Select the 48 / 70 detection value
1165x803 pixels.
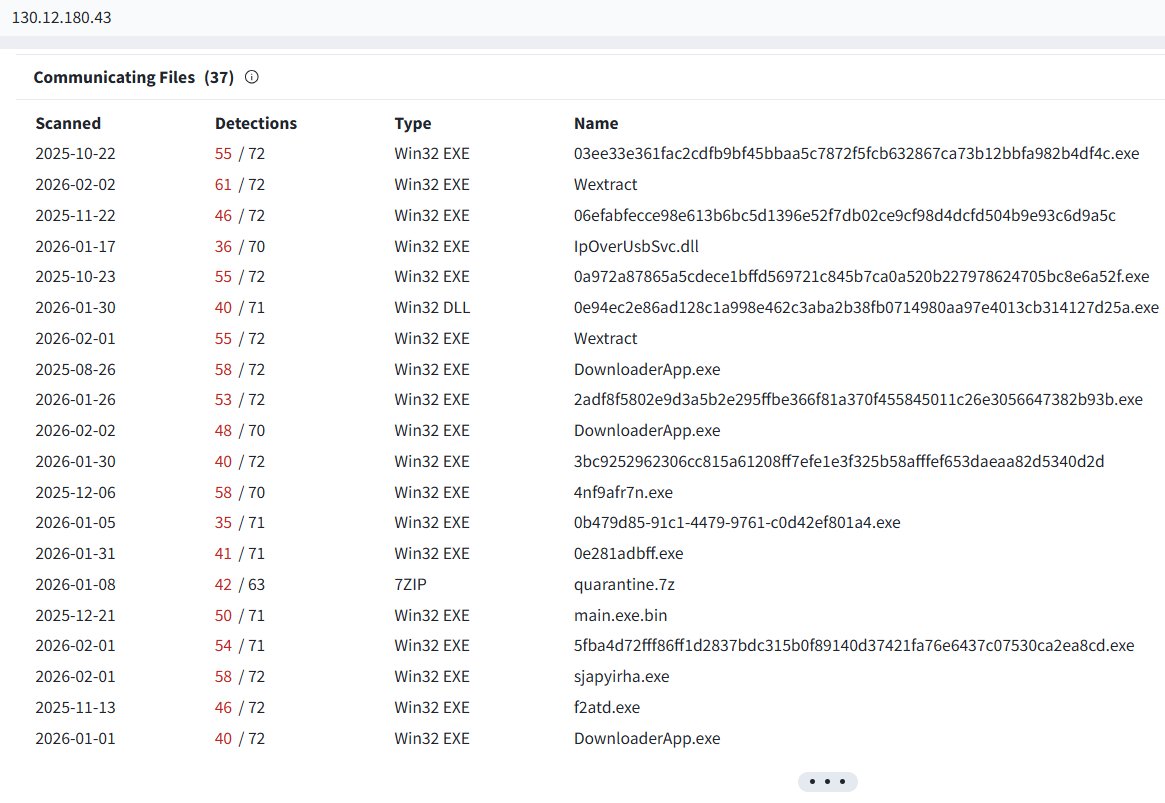point(239,431)
